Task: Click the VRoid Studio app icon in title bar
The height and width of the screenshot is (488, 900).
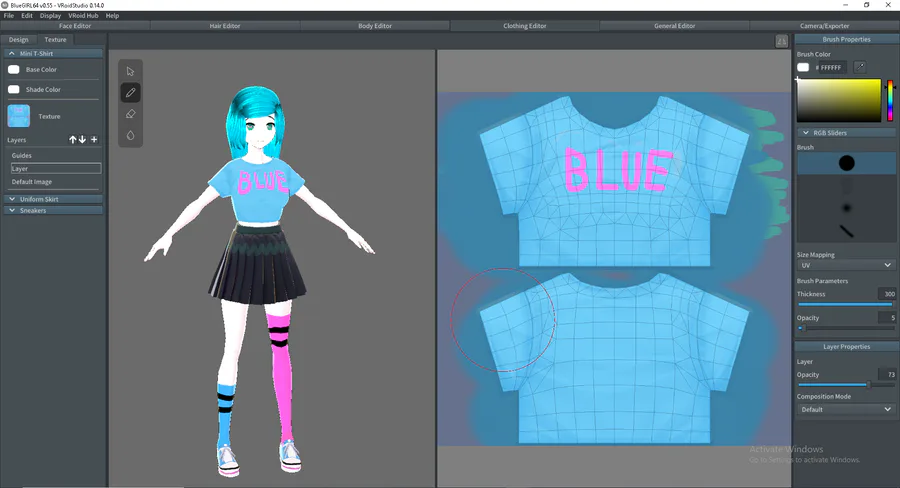Action: [5, 5]
